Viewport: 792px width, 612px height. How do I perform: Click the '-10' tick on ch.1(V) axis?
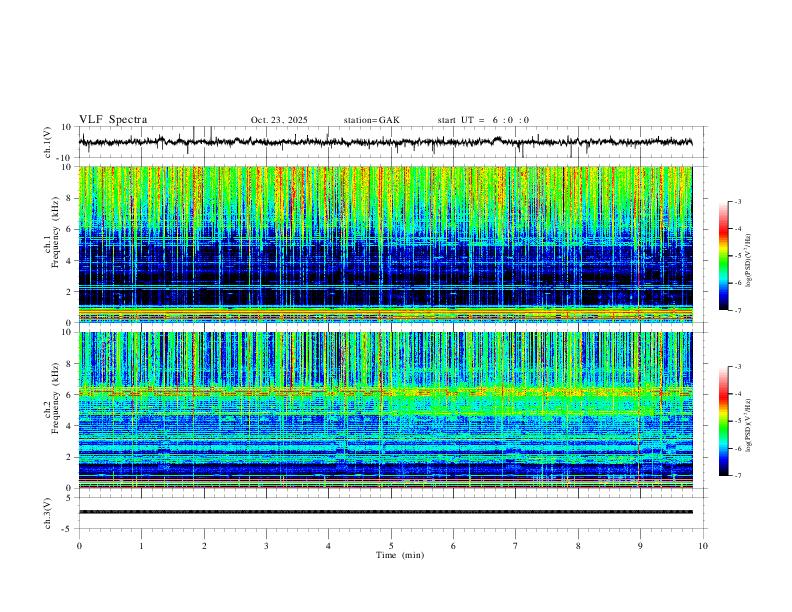[x=66, y=158]
